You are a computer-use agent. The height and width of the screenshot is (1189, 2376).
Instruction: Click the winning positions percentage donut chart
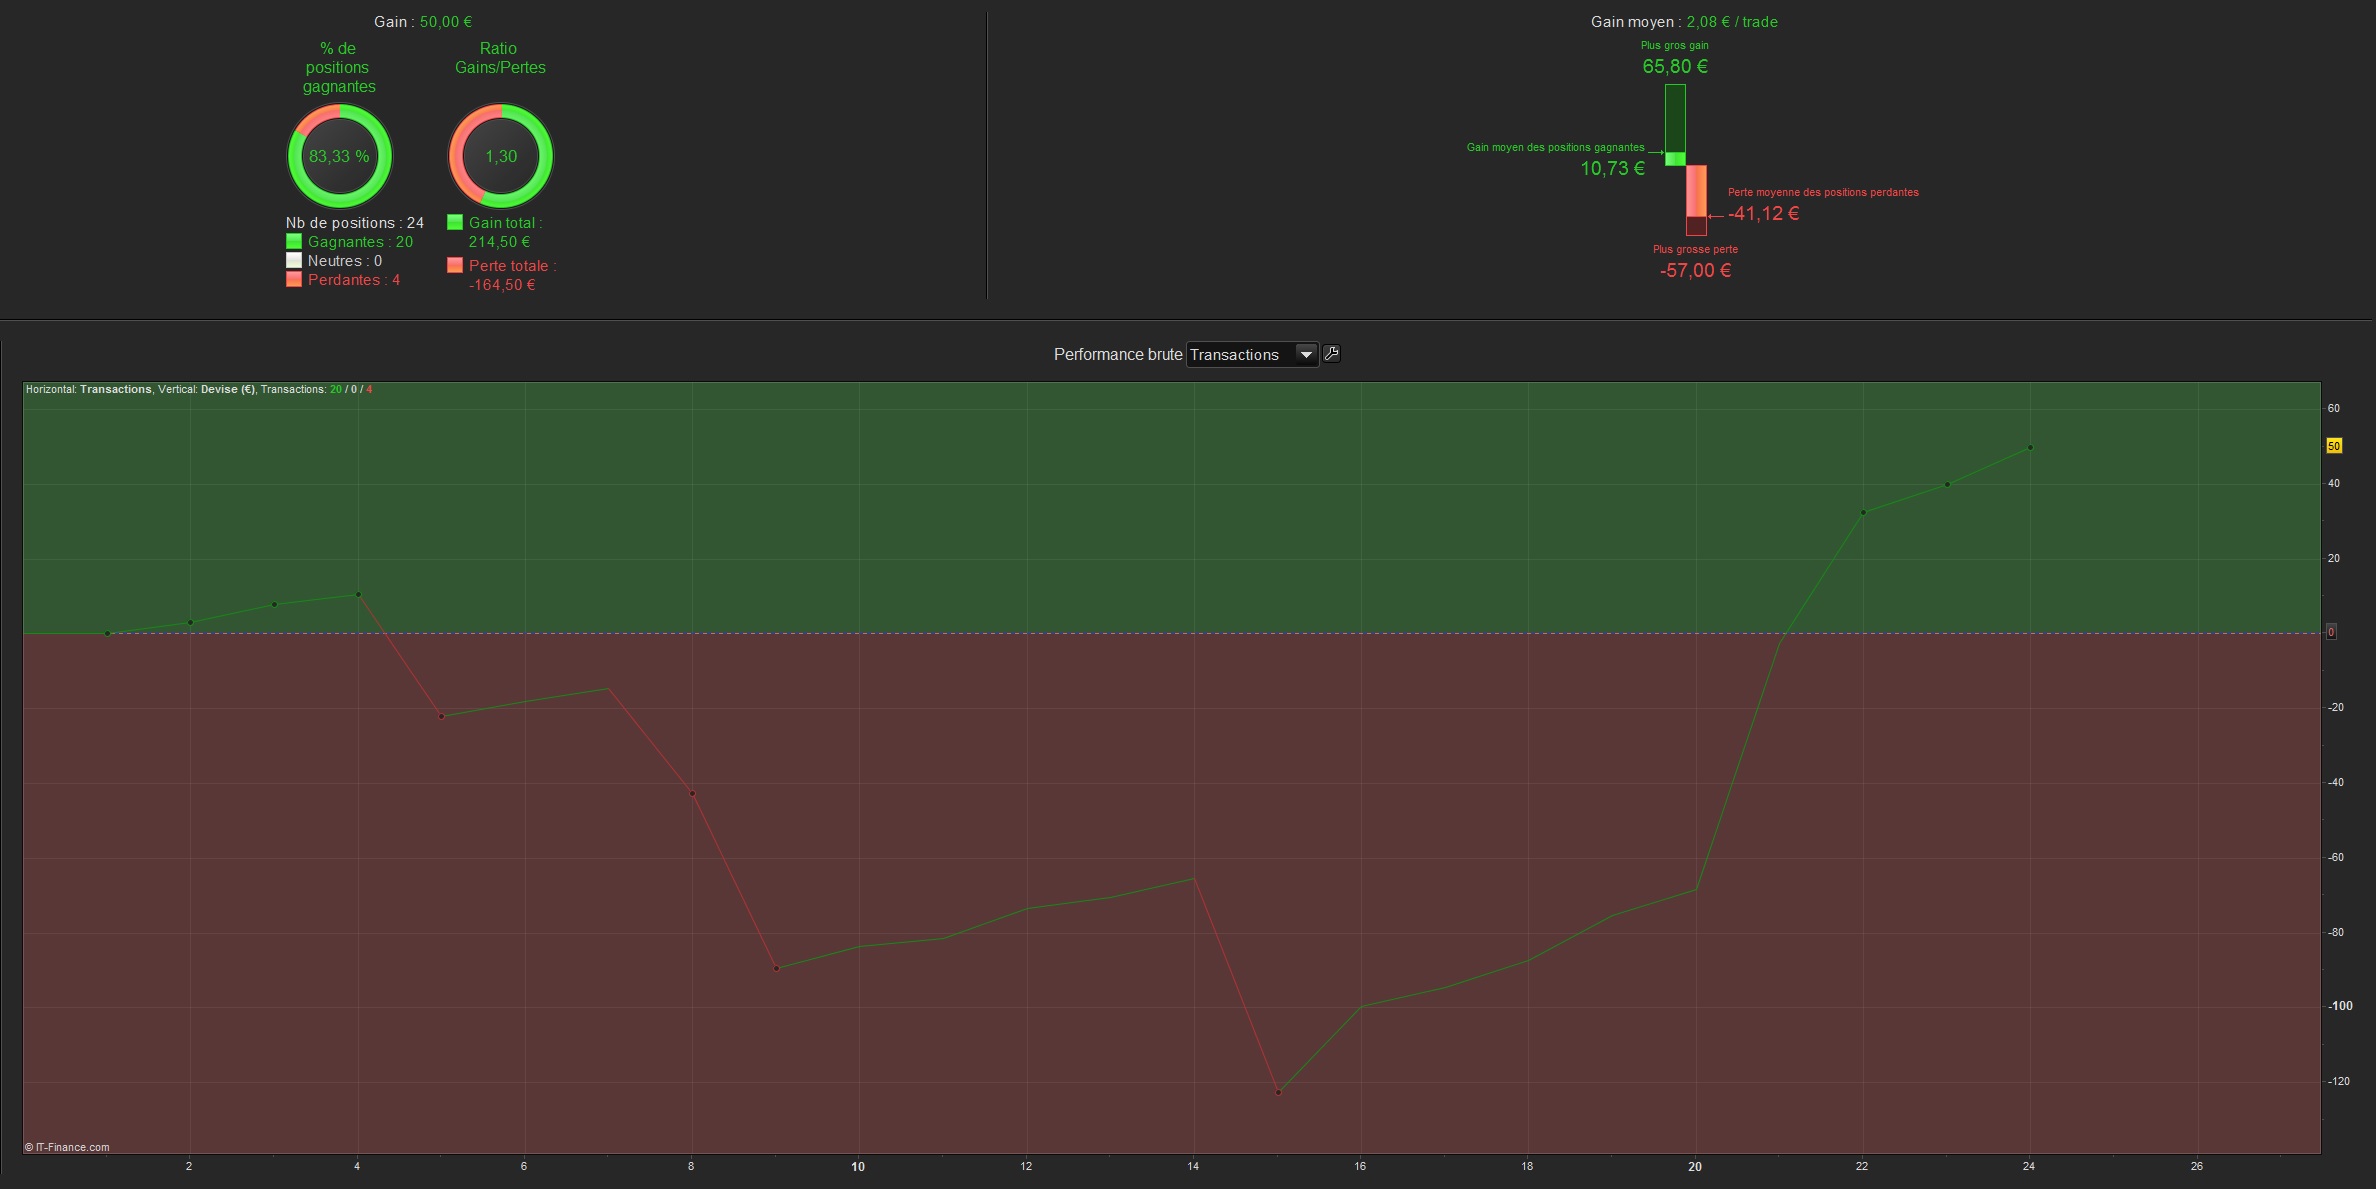[x=340, y=156]
